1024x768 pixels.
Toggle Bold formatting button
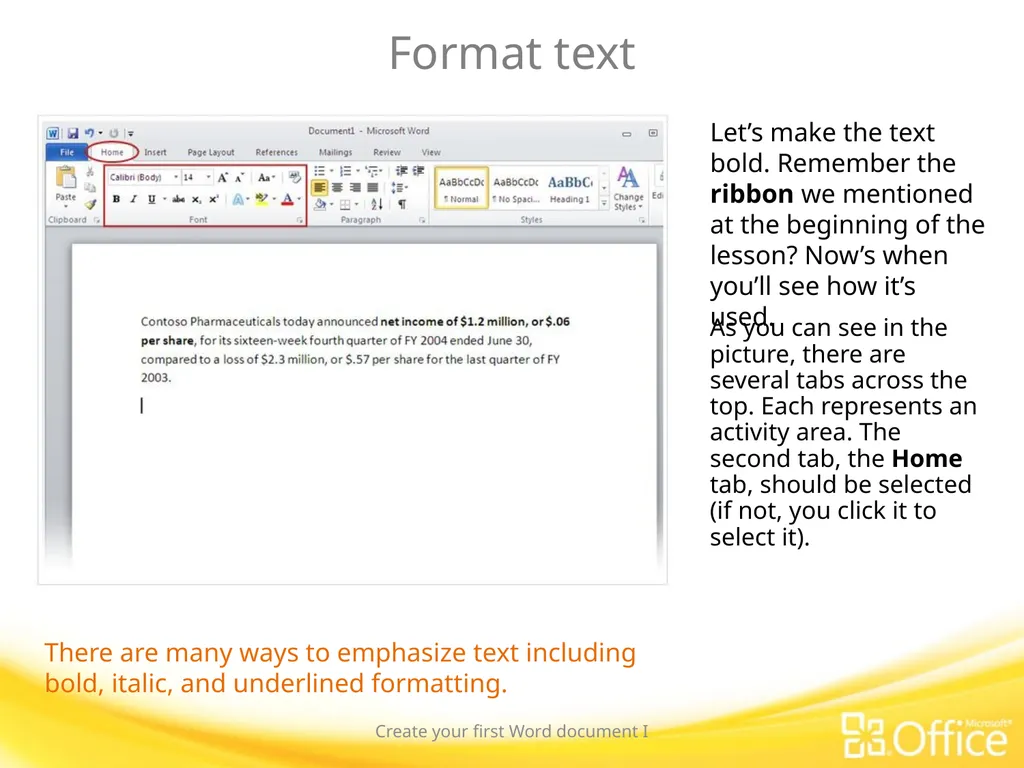[x=116, y=199]
